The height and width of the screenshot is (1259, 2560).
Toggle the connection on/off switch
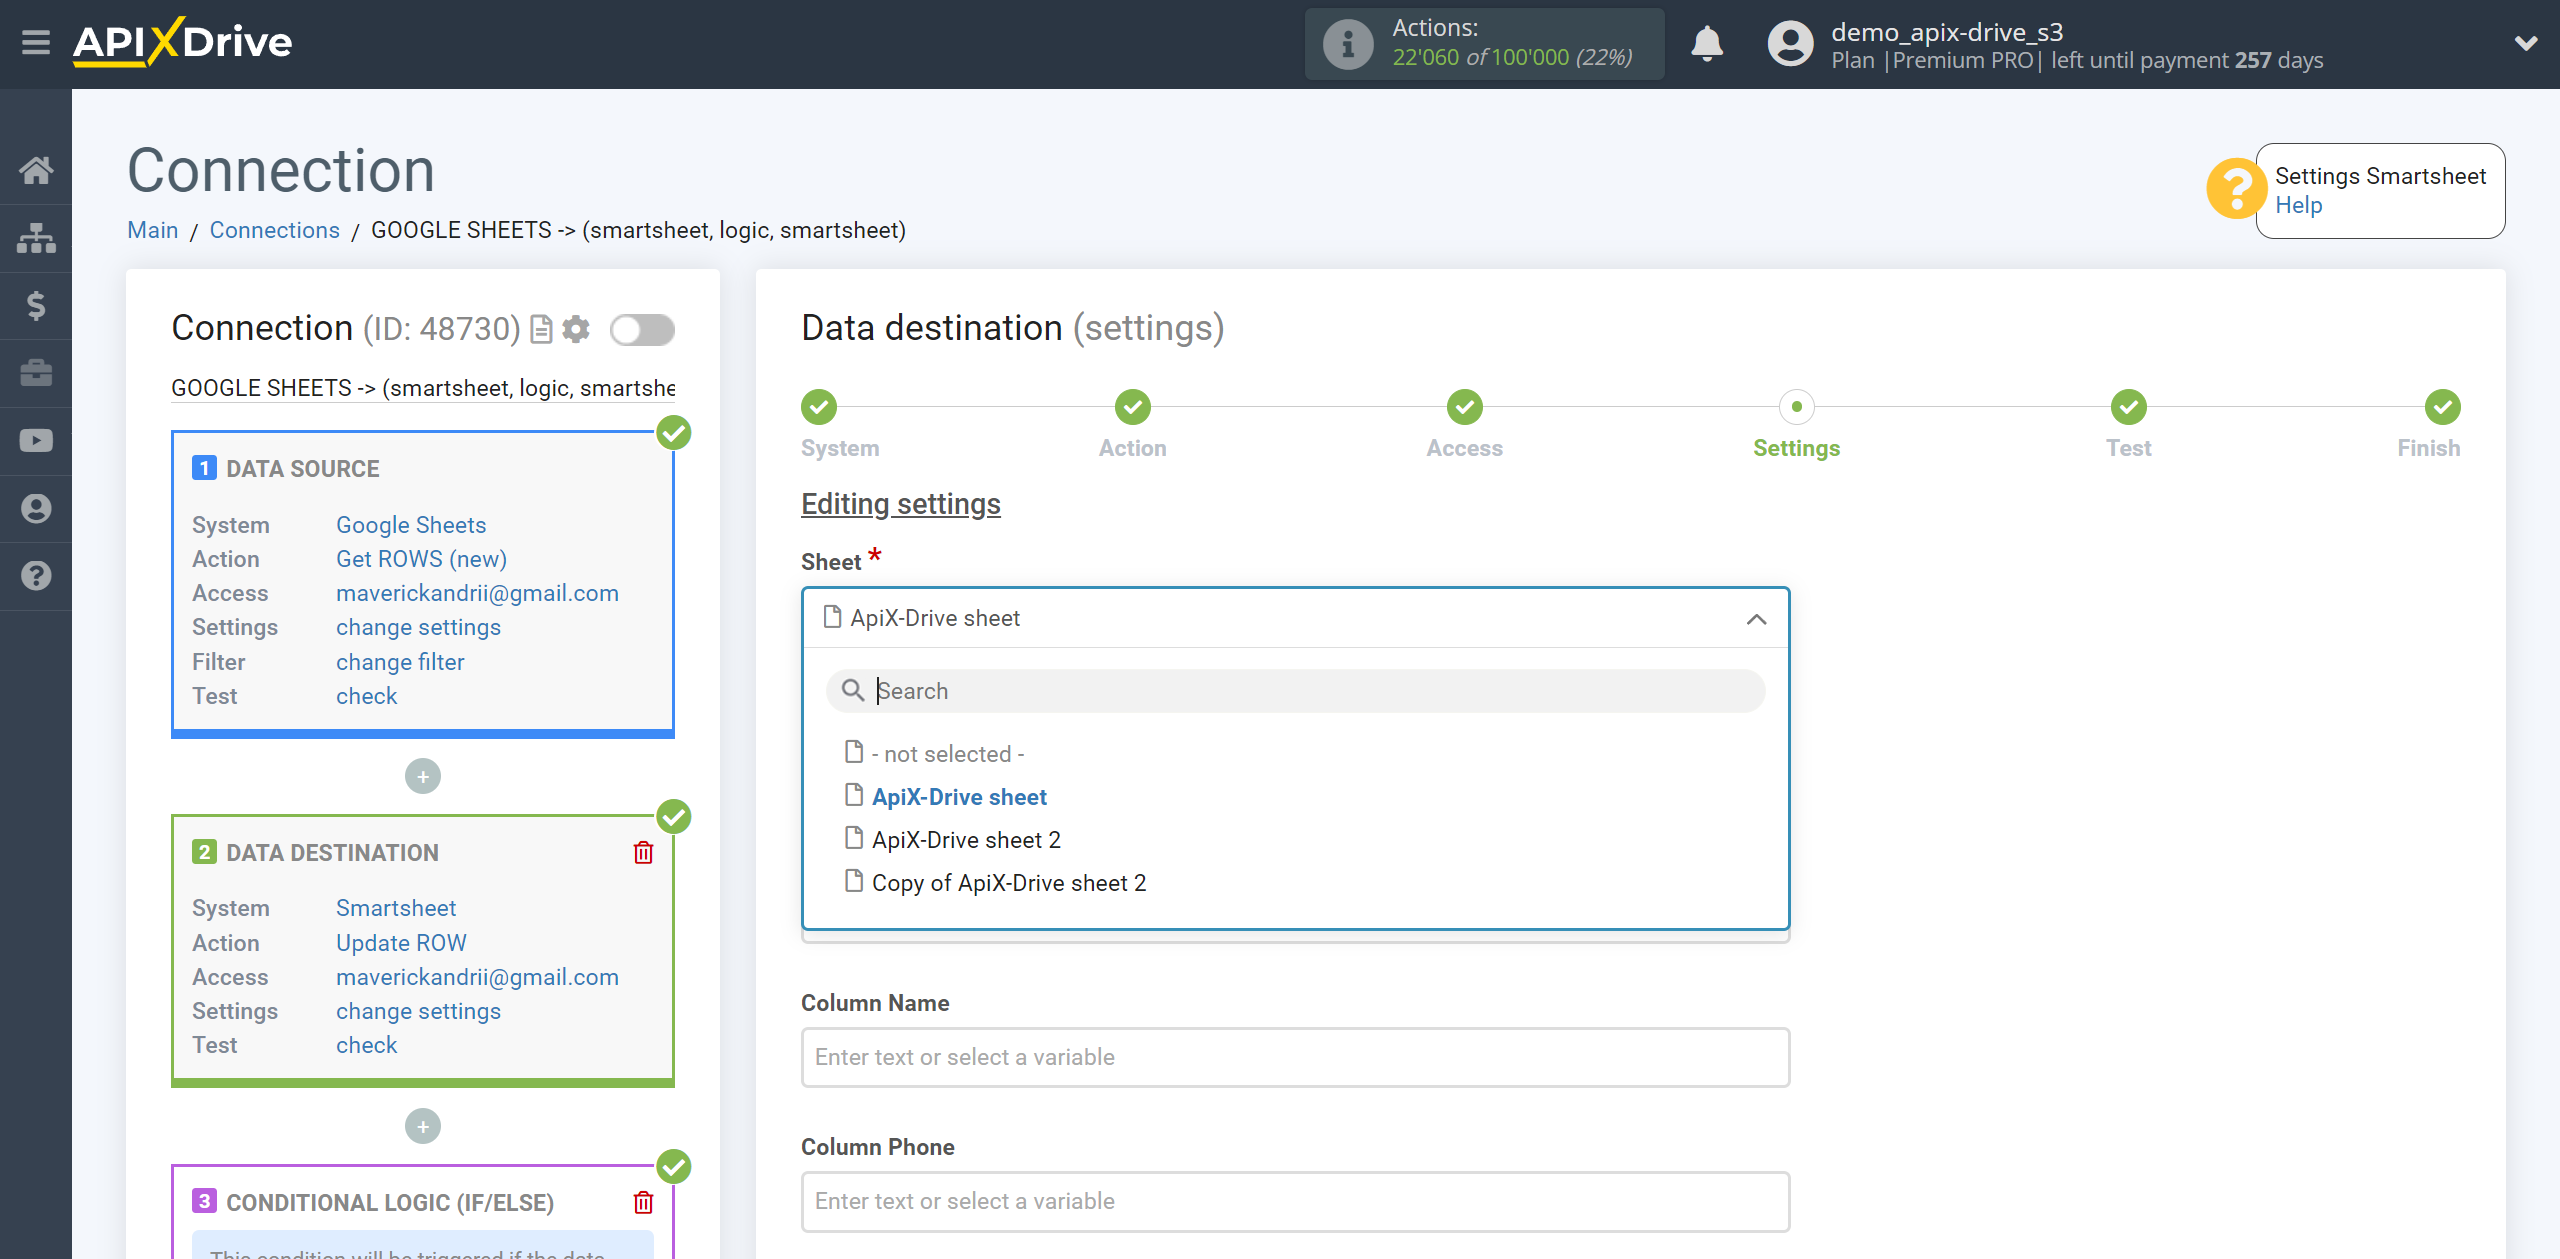tap(643, 329)
